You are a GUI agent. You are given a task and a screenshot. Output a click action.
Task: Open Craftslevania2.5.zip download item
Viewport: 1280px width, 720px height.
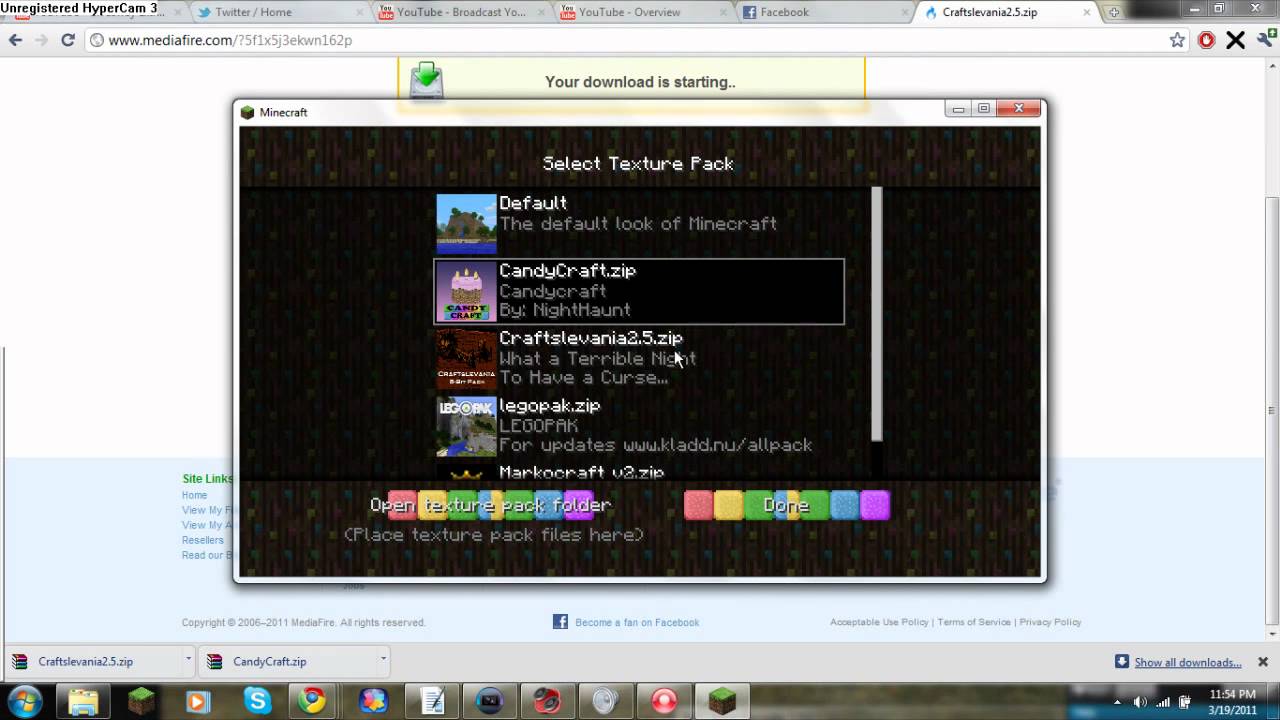(x=92, y=661)
